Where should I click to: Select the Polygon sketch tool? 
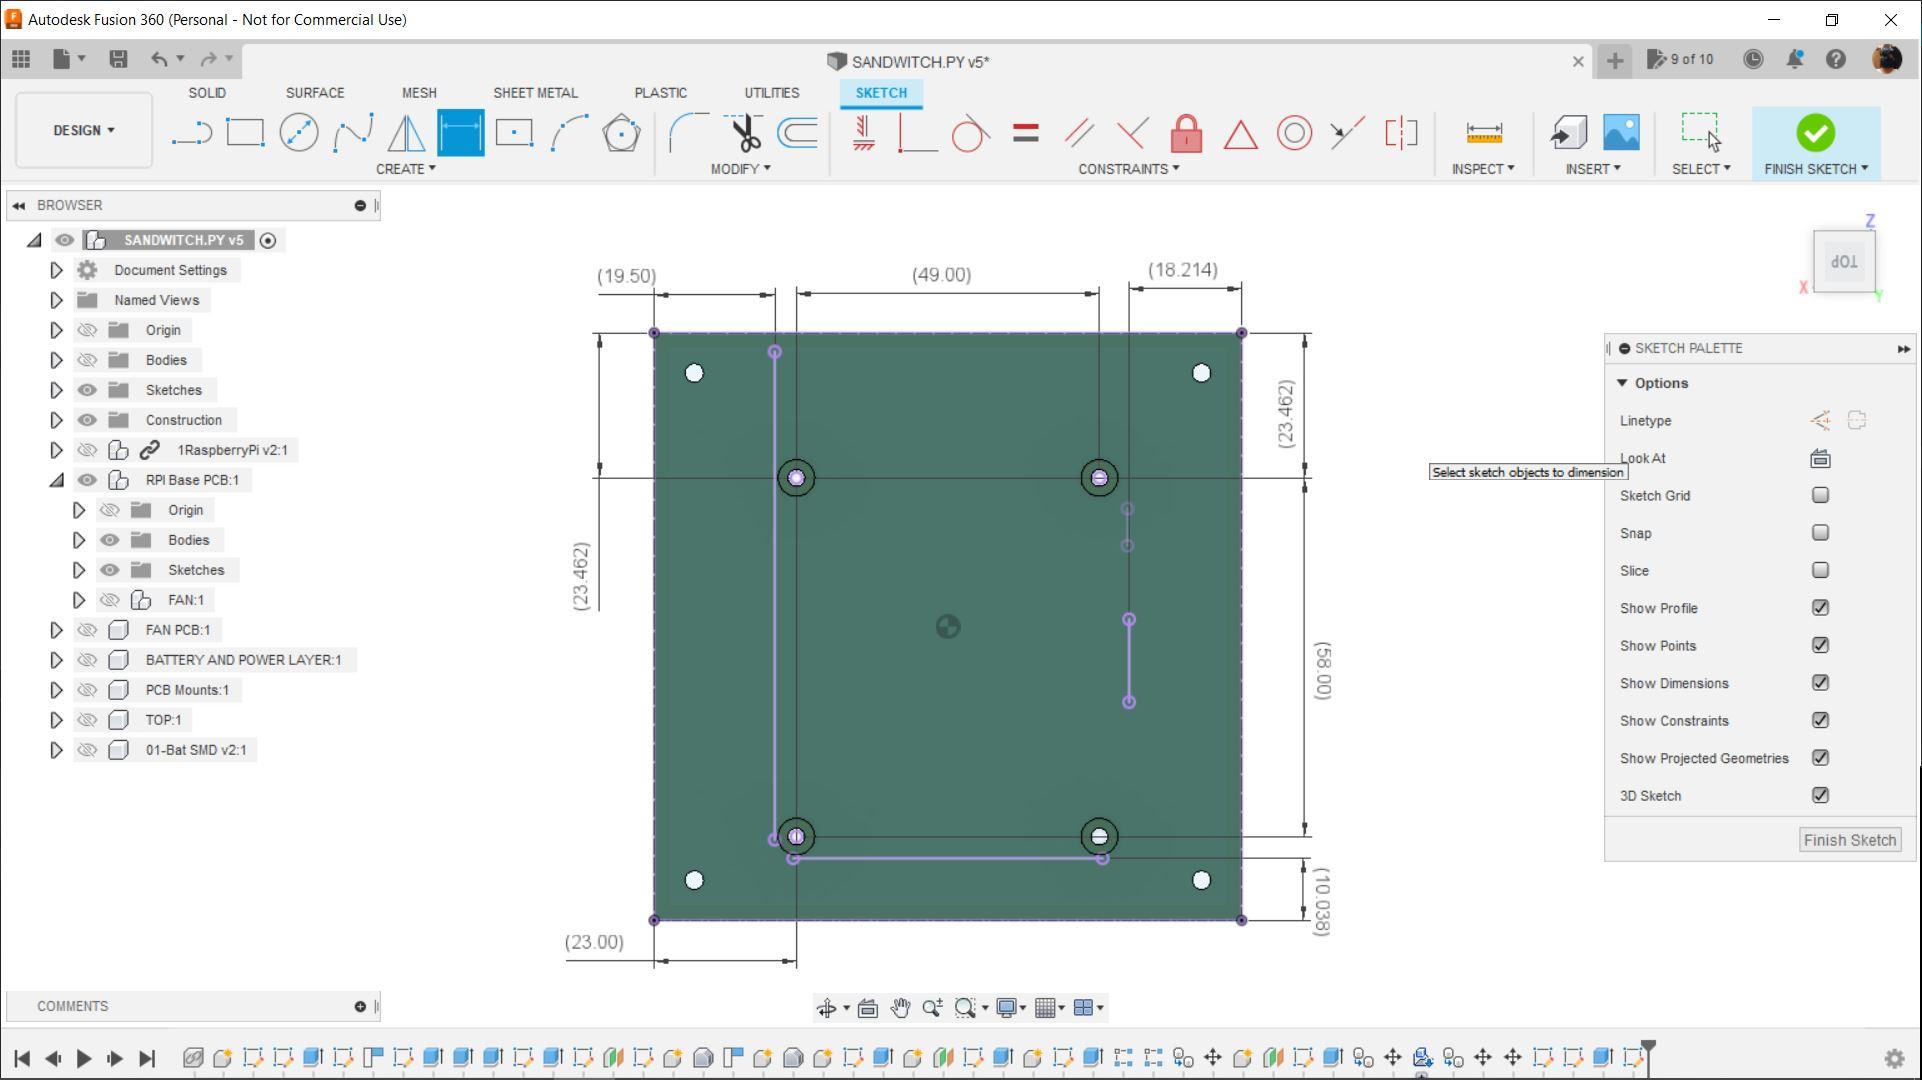621,133
